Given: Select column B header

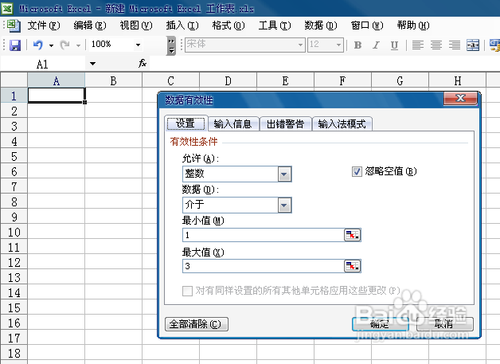Looking at the screenshot, I should click(x=113, y=81).
